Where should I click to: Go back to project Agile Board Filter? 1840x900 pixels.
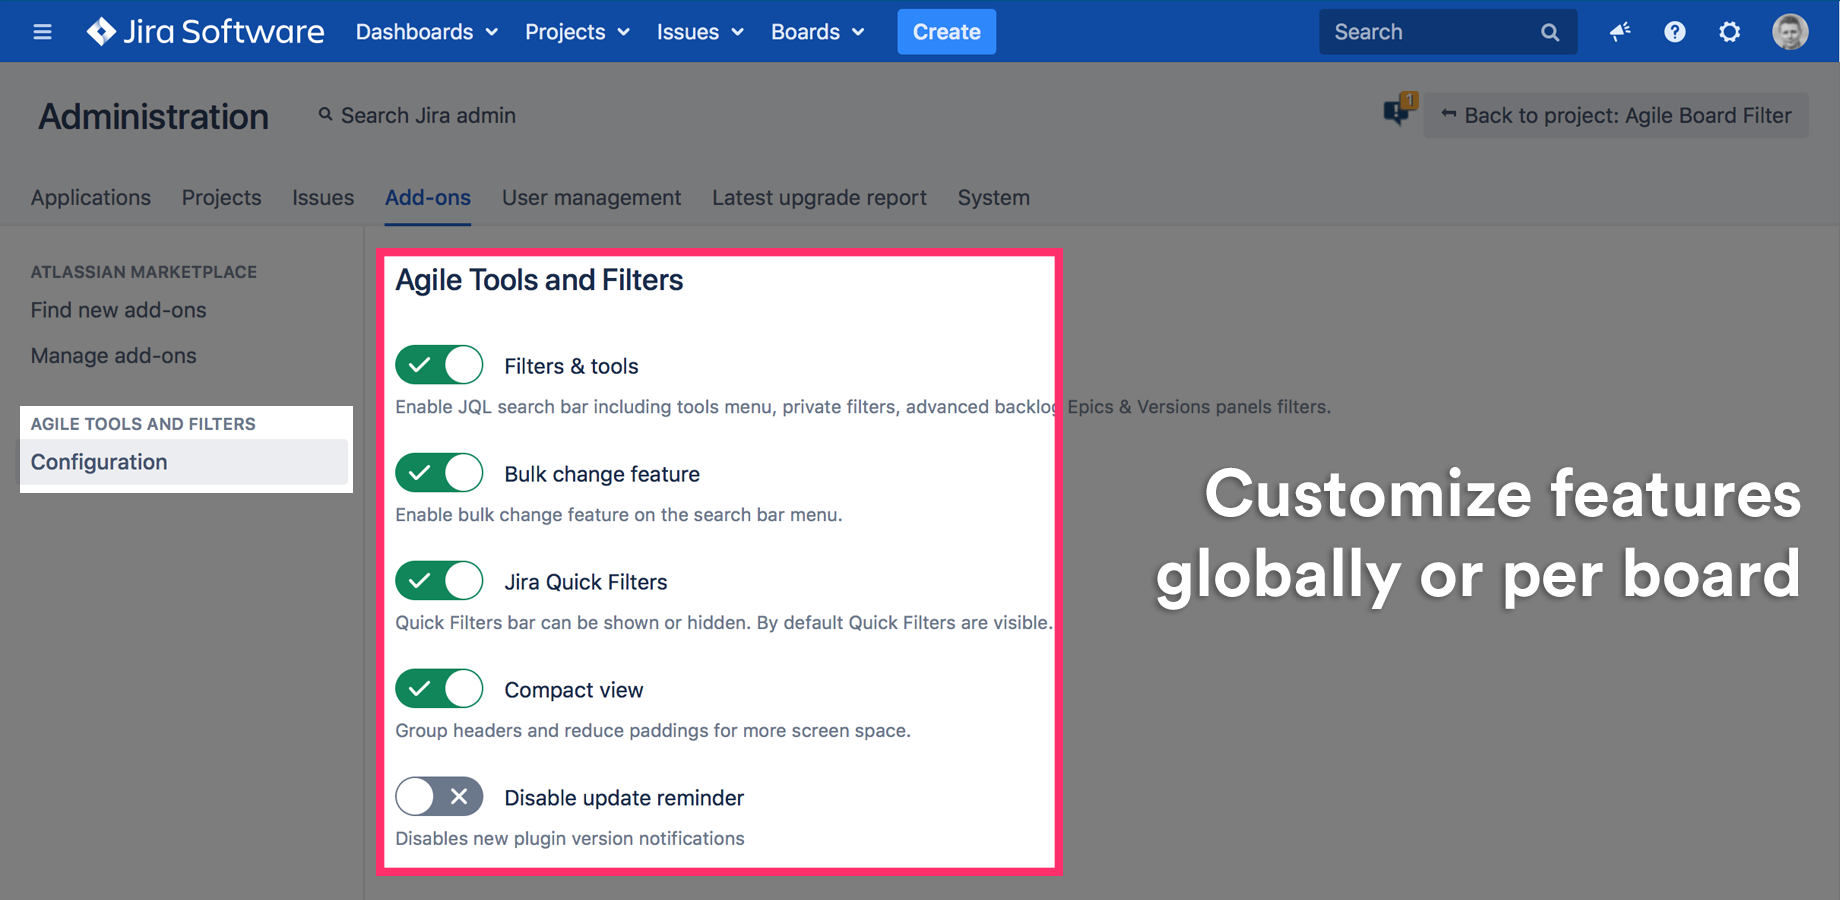tap(1616, 116)
